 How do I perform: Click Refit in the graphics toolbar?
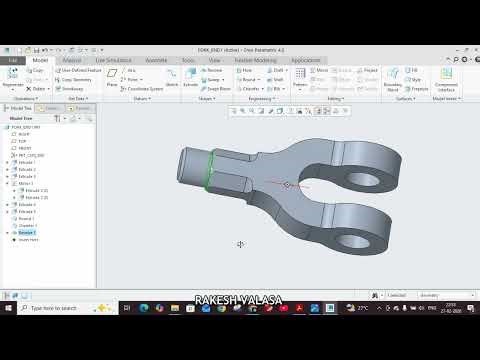[x=234, y=111]
